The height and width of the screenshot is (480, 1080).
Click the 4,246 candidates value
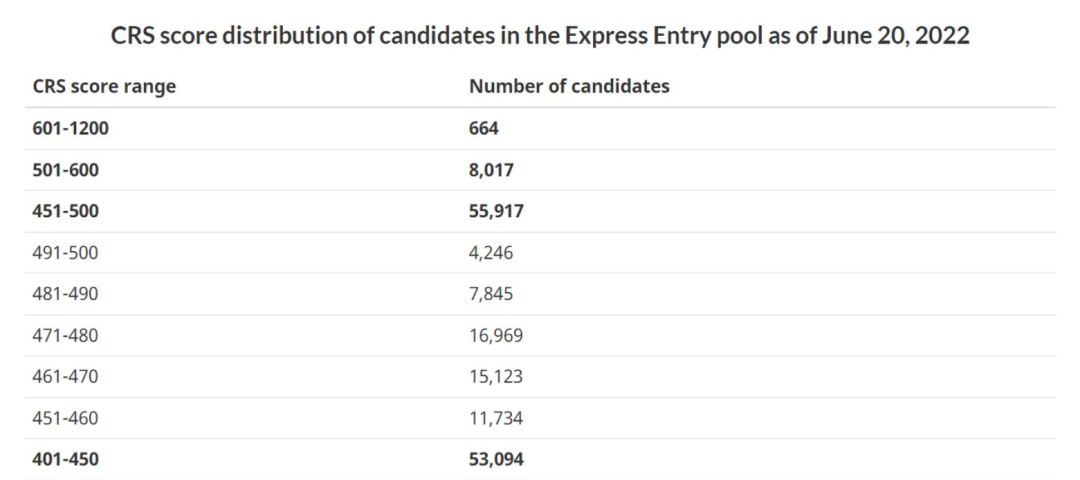(x=491, y=253)
